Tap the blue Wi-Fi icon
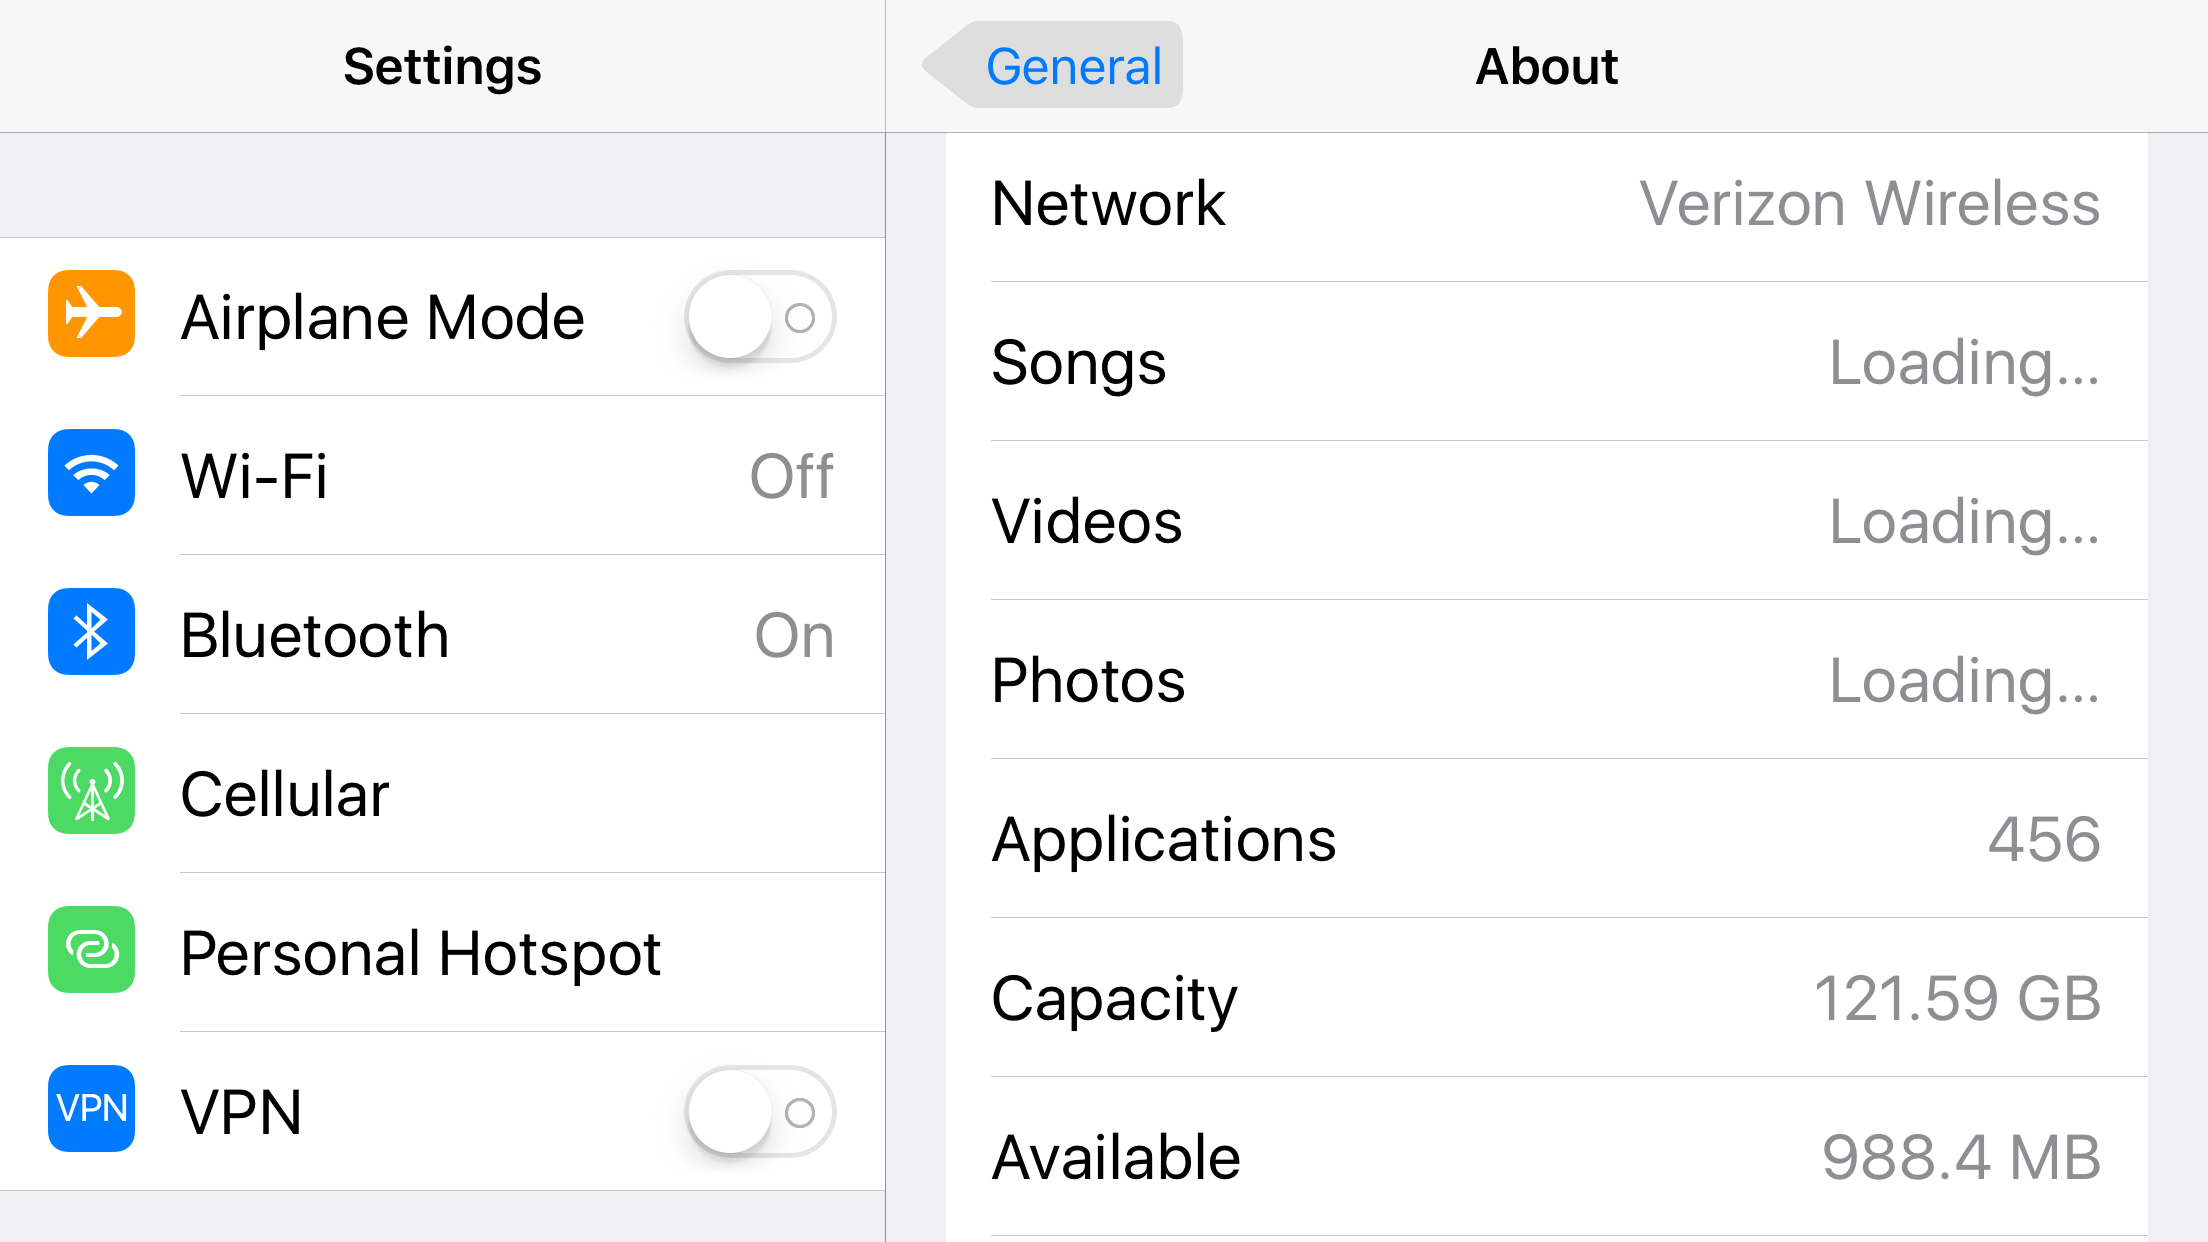 [x=90, y=474]
